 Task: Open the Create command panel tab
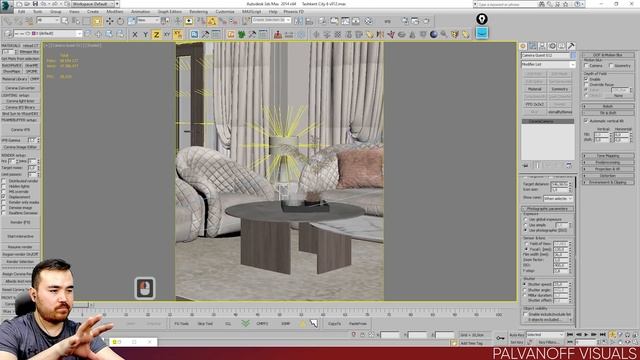[523, 46]
